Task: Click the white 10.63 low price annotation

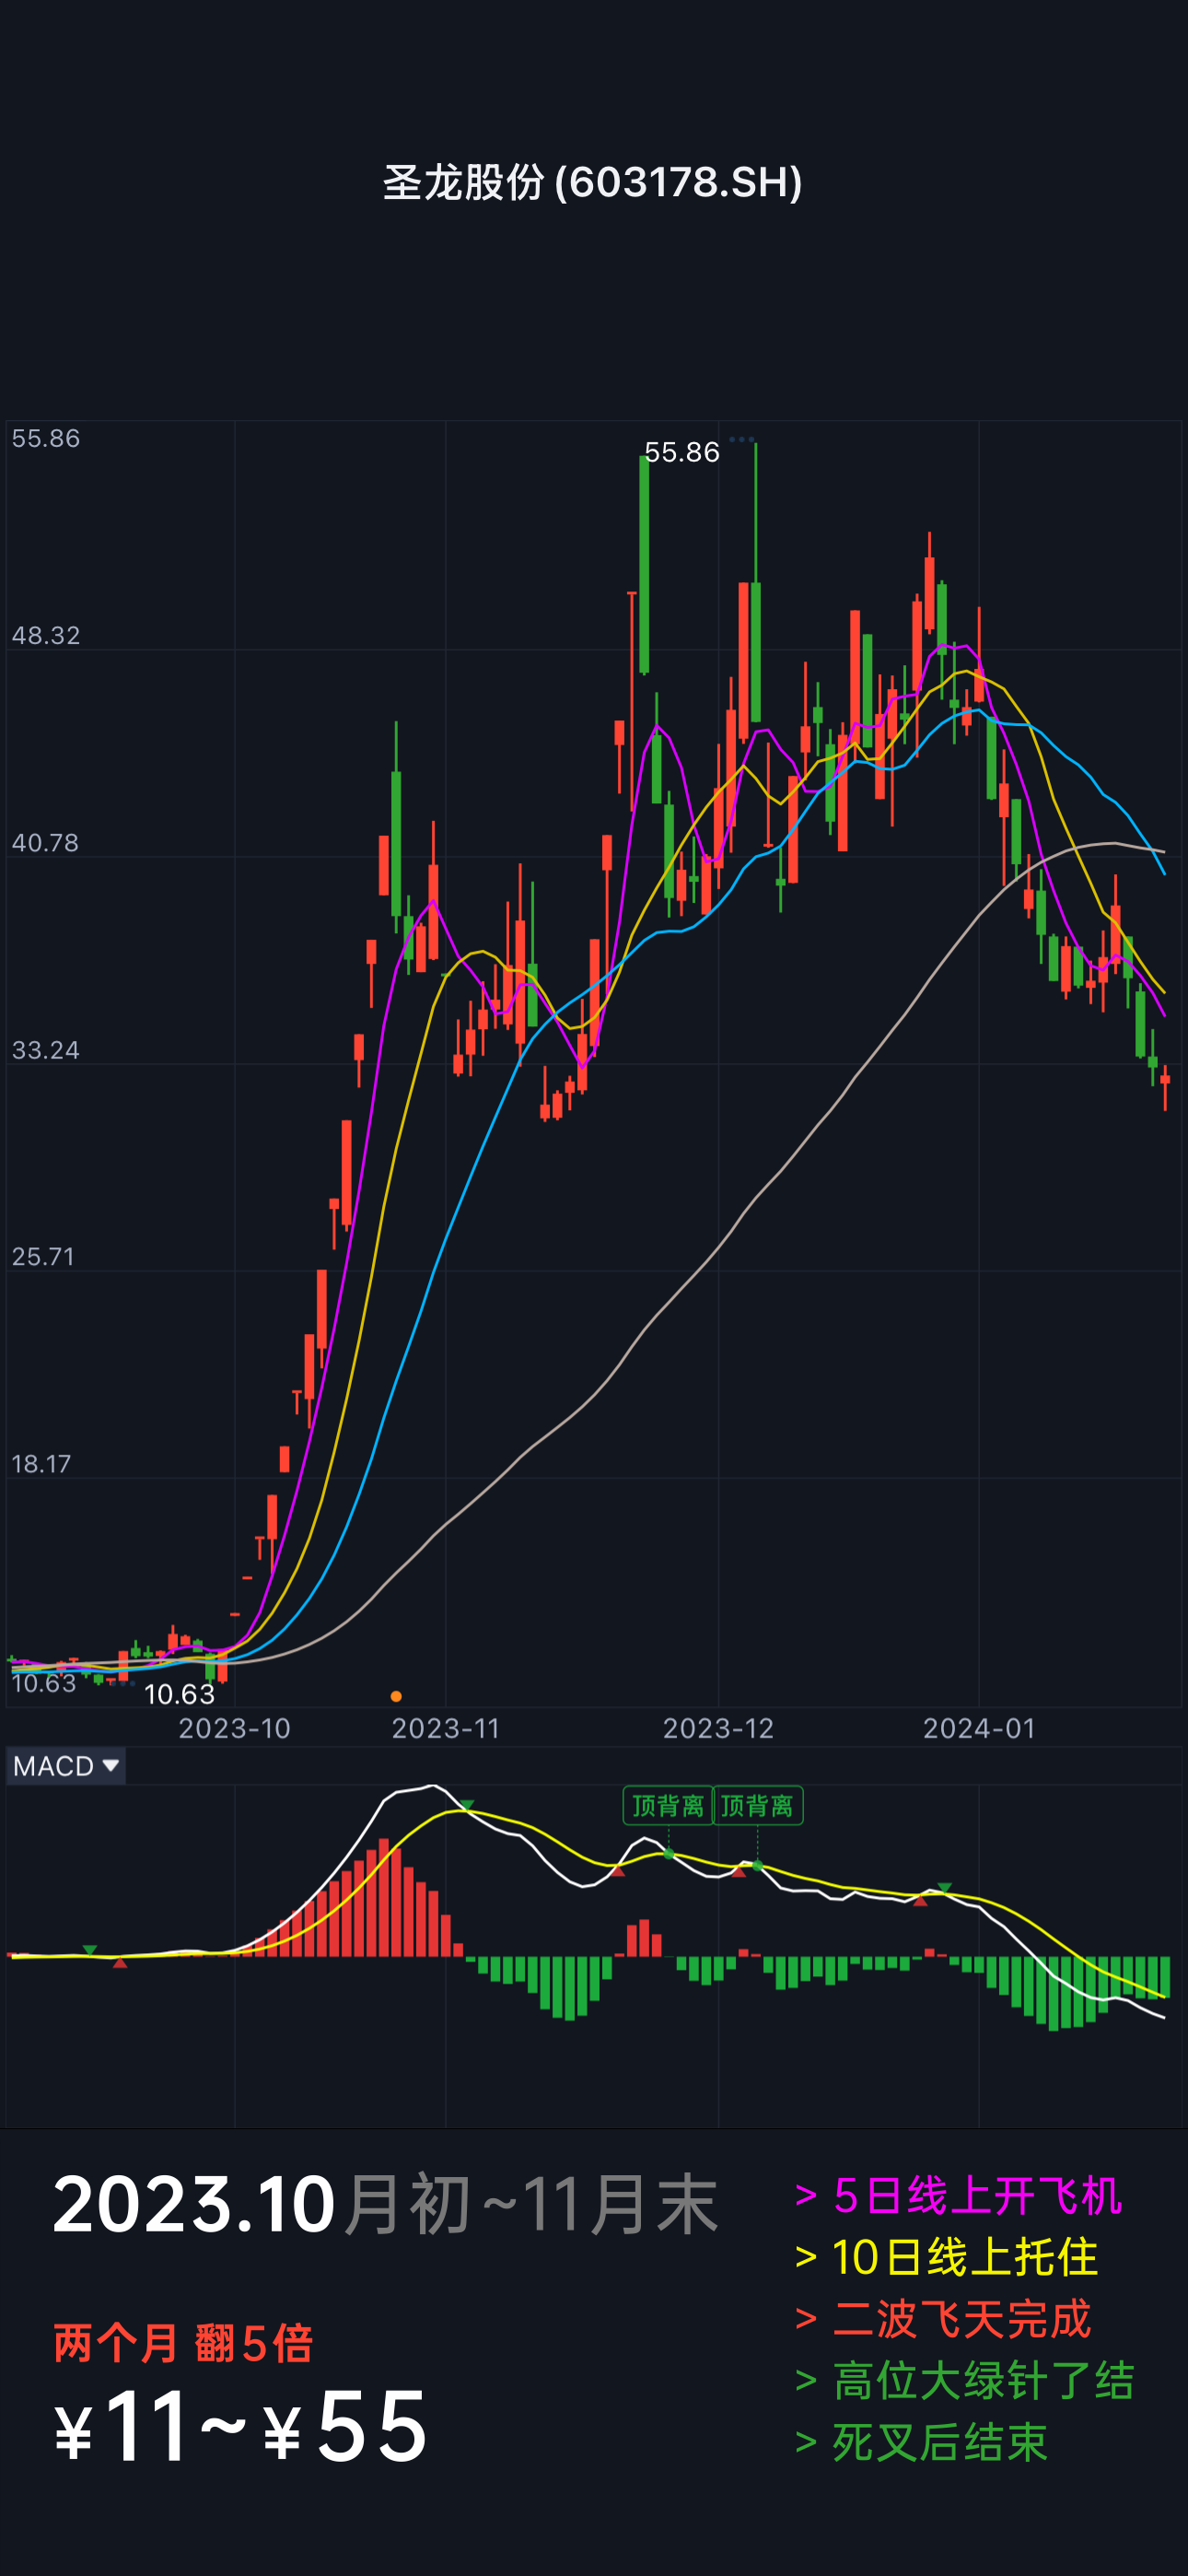Action: (179, 1694)
